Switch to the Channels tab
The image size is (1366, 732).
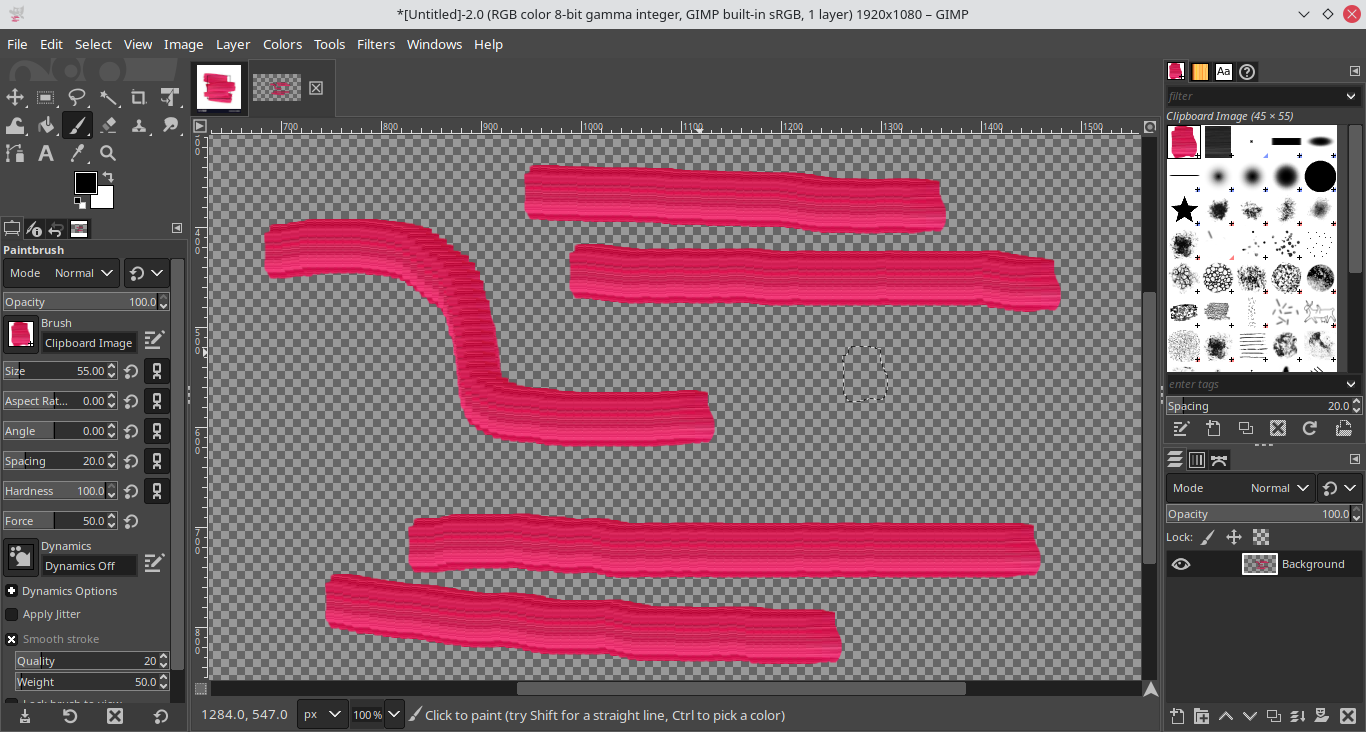click(1197, 460)
